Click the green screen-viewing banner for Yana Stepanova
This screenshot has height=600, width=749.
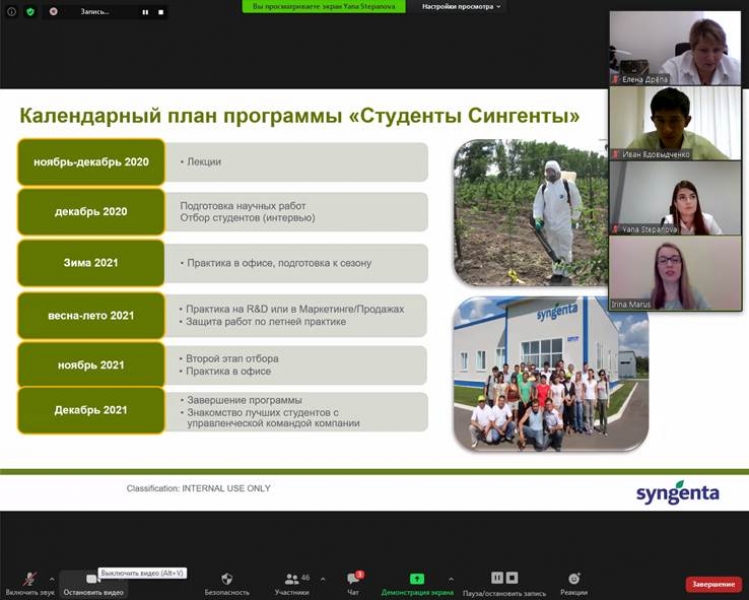(324, 7)
